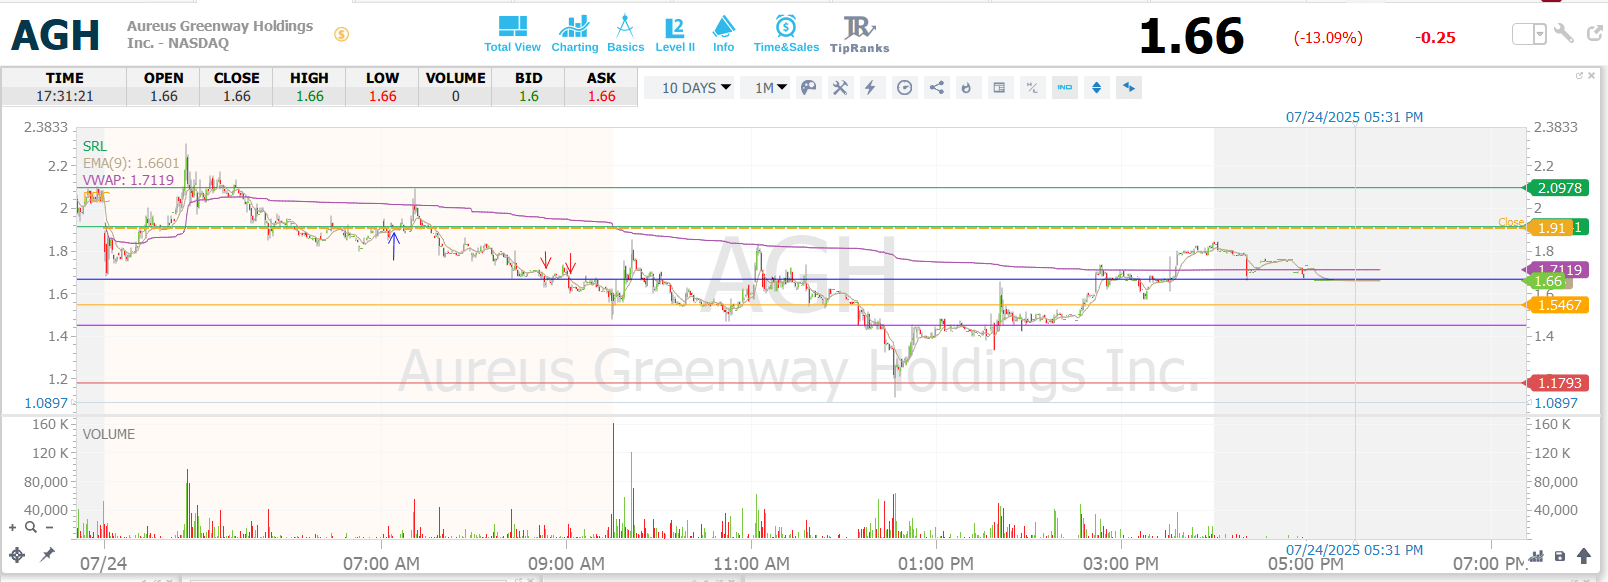
Task: Open the chart color palette settings
Action: click(809, 88)
